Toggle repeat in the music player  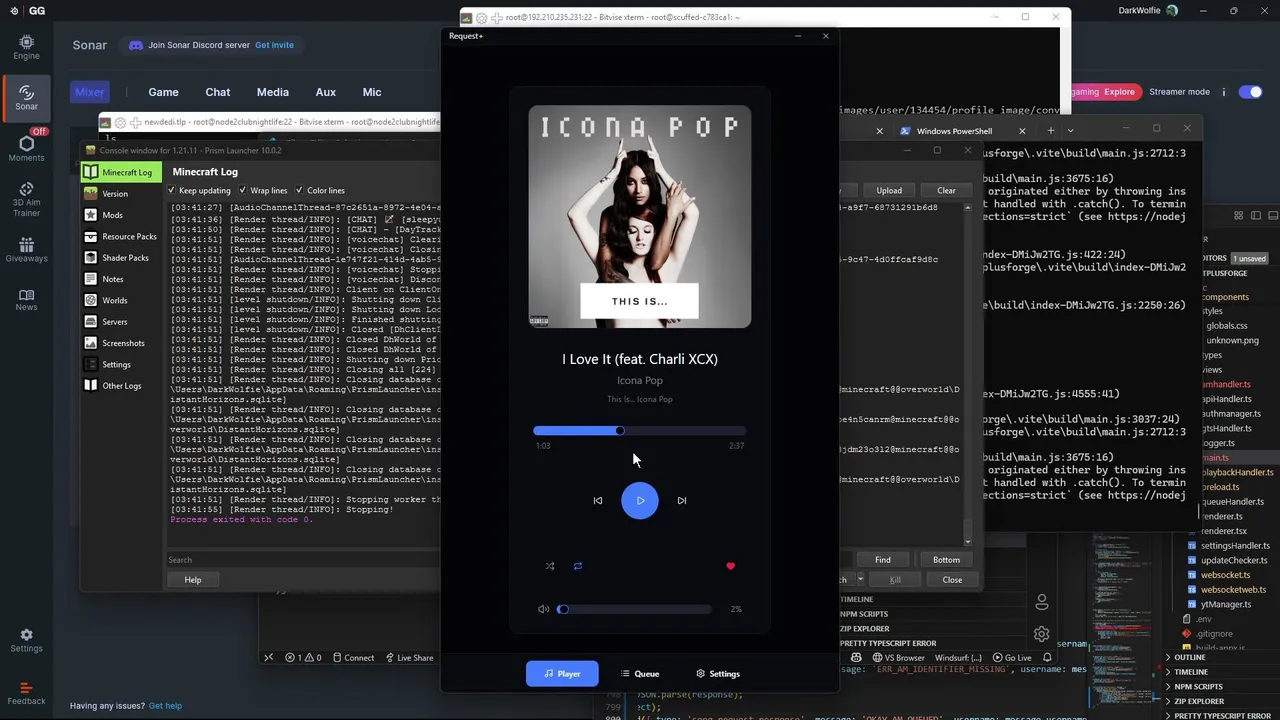578,566
